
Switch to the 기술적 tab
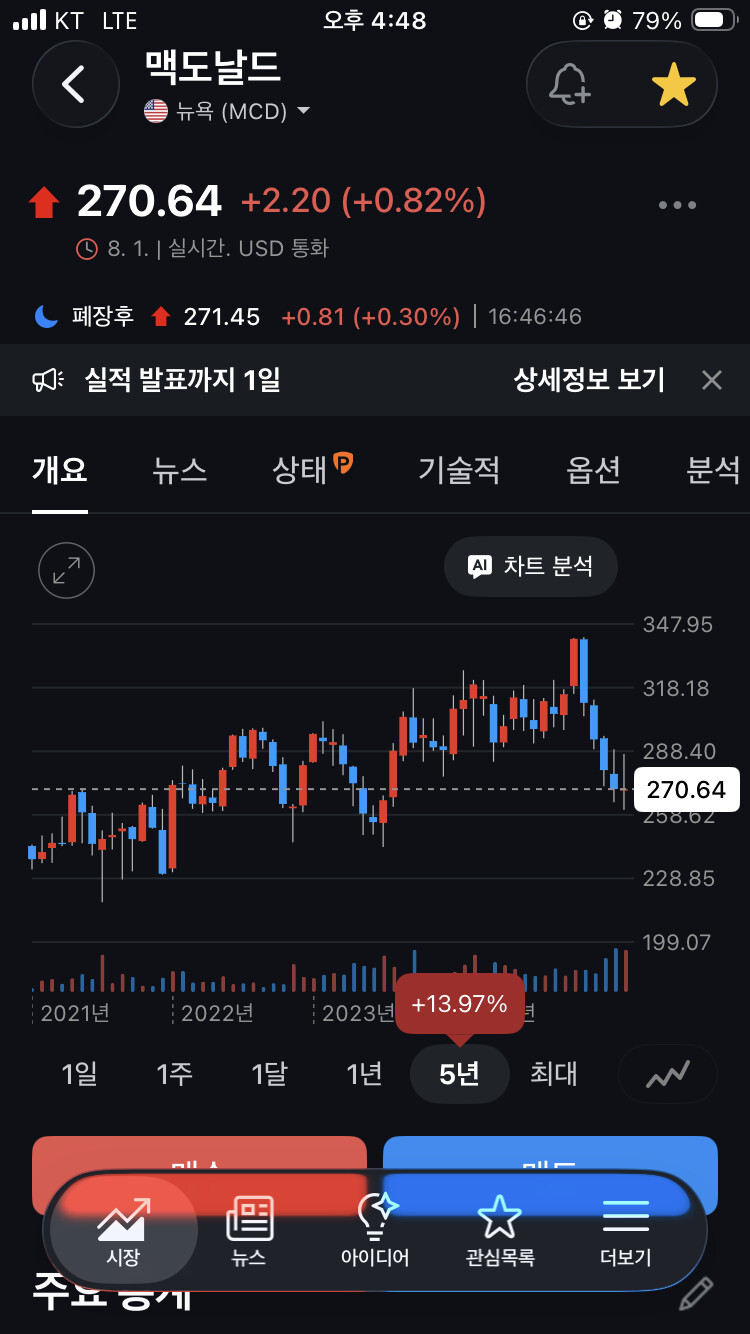coord(459,470)
